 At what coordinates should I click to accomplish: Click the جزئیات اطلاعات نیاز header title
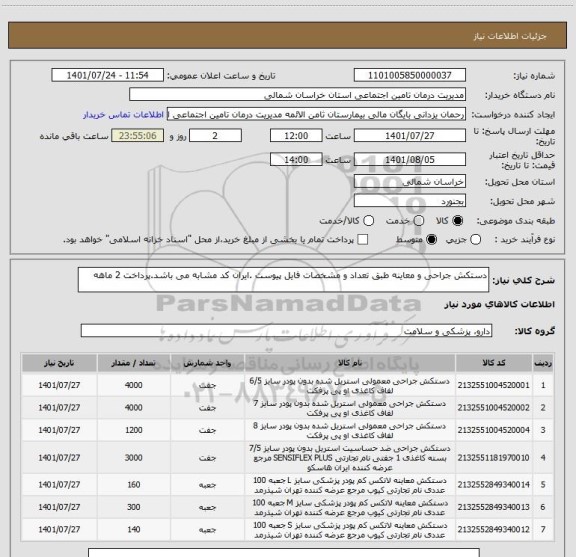pos(510,36)
